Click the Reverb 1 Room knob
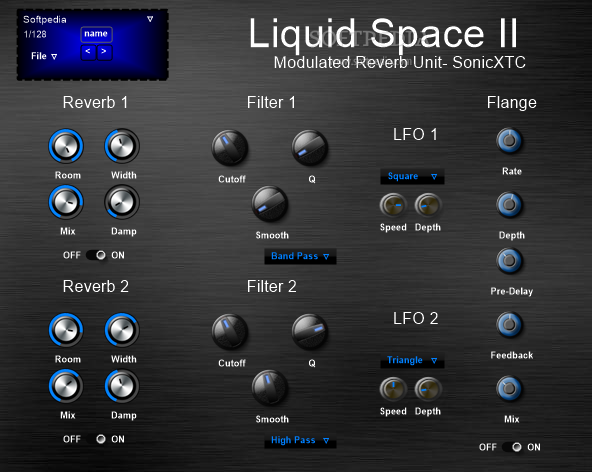 66,146
